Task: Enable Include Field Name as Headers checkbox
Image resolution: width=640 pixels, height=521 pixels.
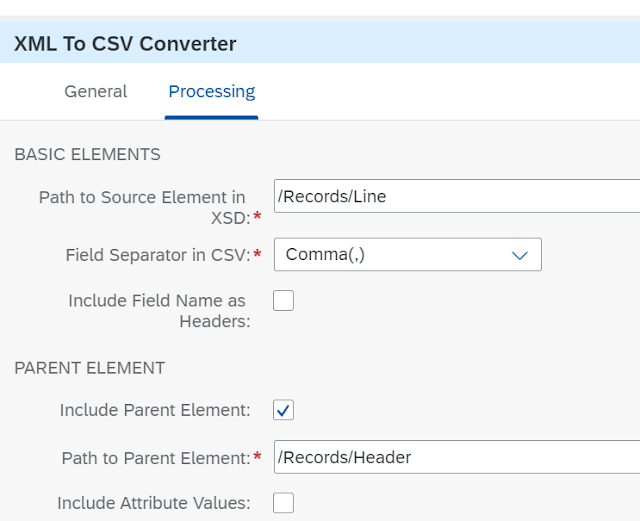Action: [x=283, y=301]
